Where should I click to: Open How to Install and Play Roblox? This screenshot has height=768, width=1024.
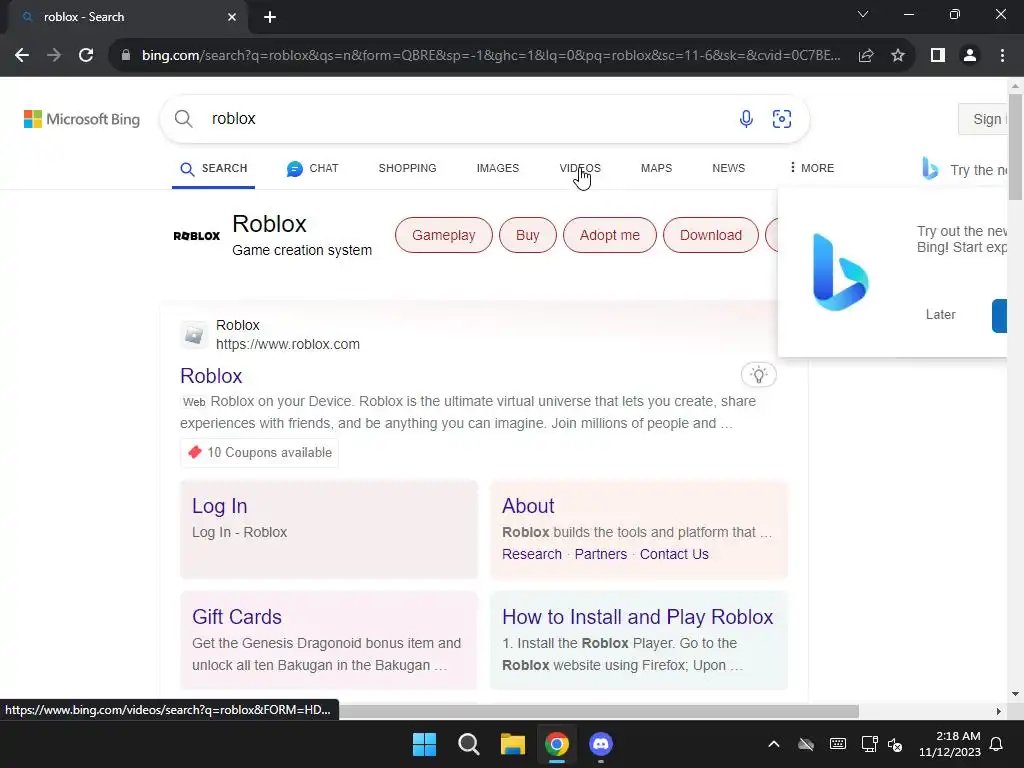tap(637, 617)
